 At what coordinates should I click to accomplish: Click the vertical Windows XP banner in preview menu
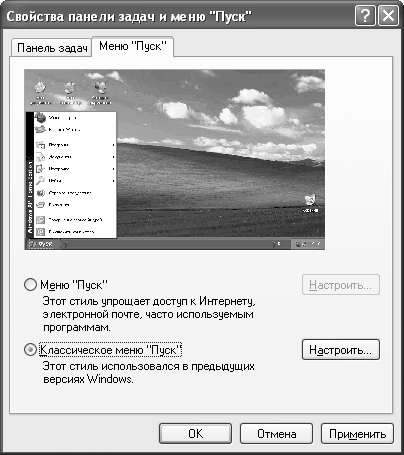pos(30,175)
